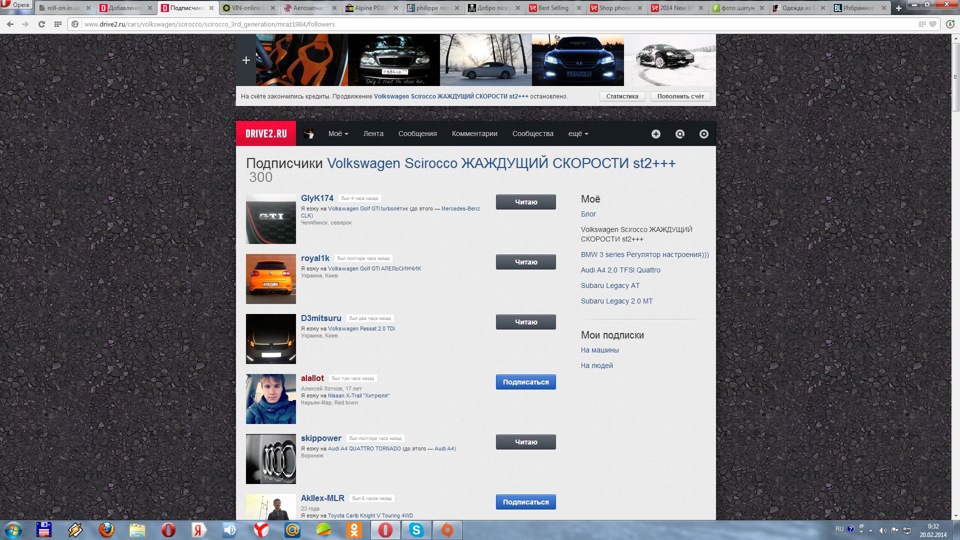Click the browser forward arrow
960x540 pixels.
click(25, 24)
